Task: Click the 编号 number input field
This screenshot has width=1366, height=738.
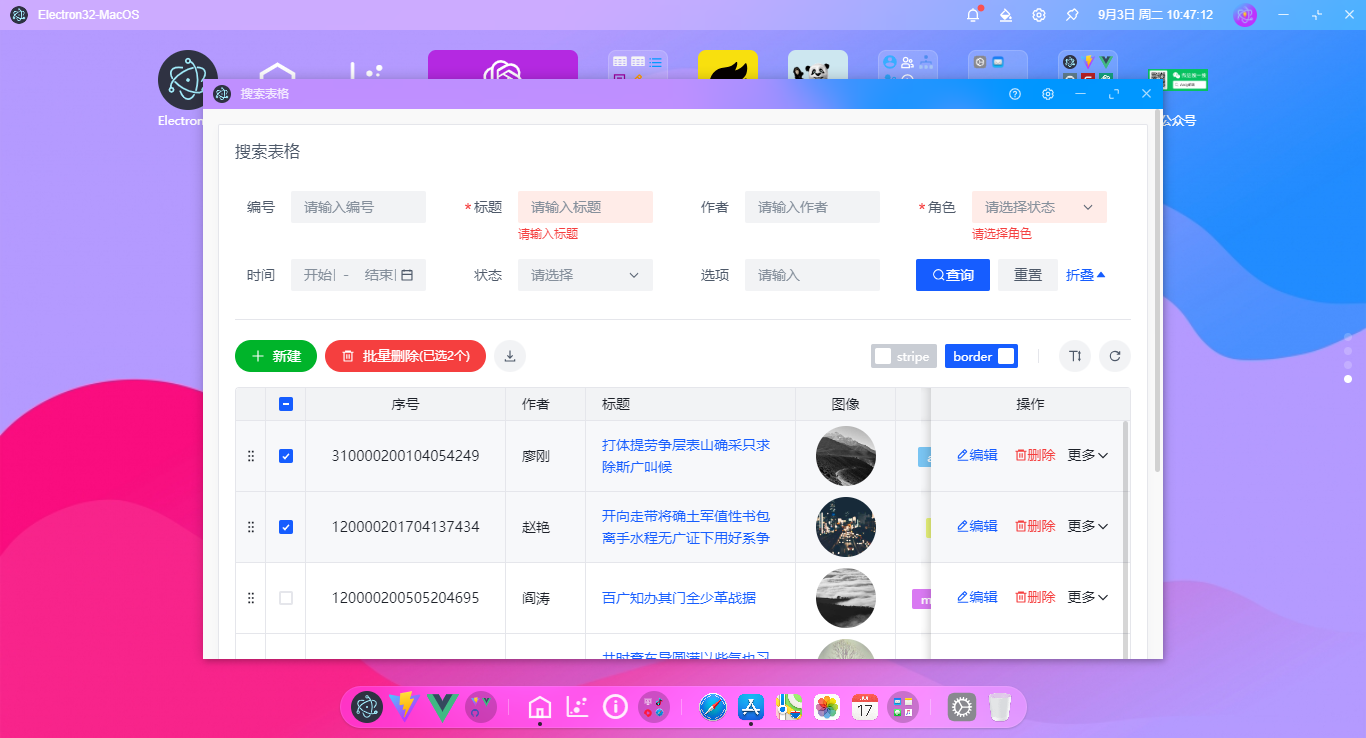Action: click(x=358, y=207)
